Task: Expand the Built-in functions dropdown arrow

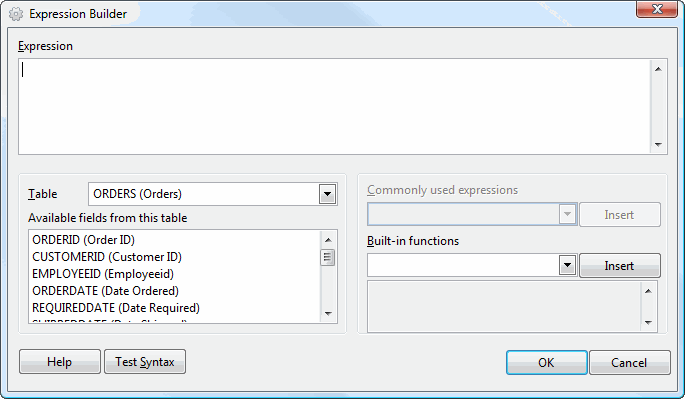Action: (x=567, y=265)
